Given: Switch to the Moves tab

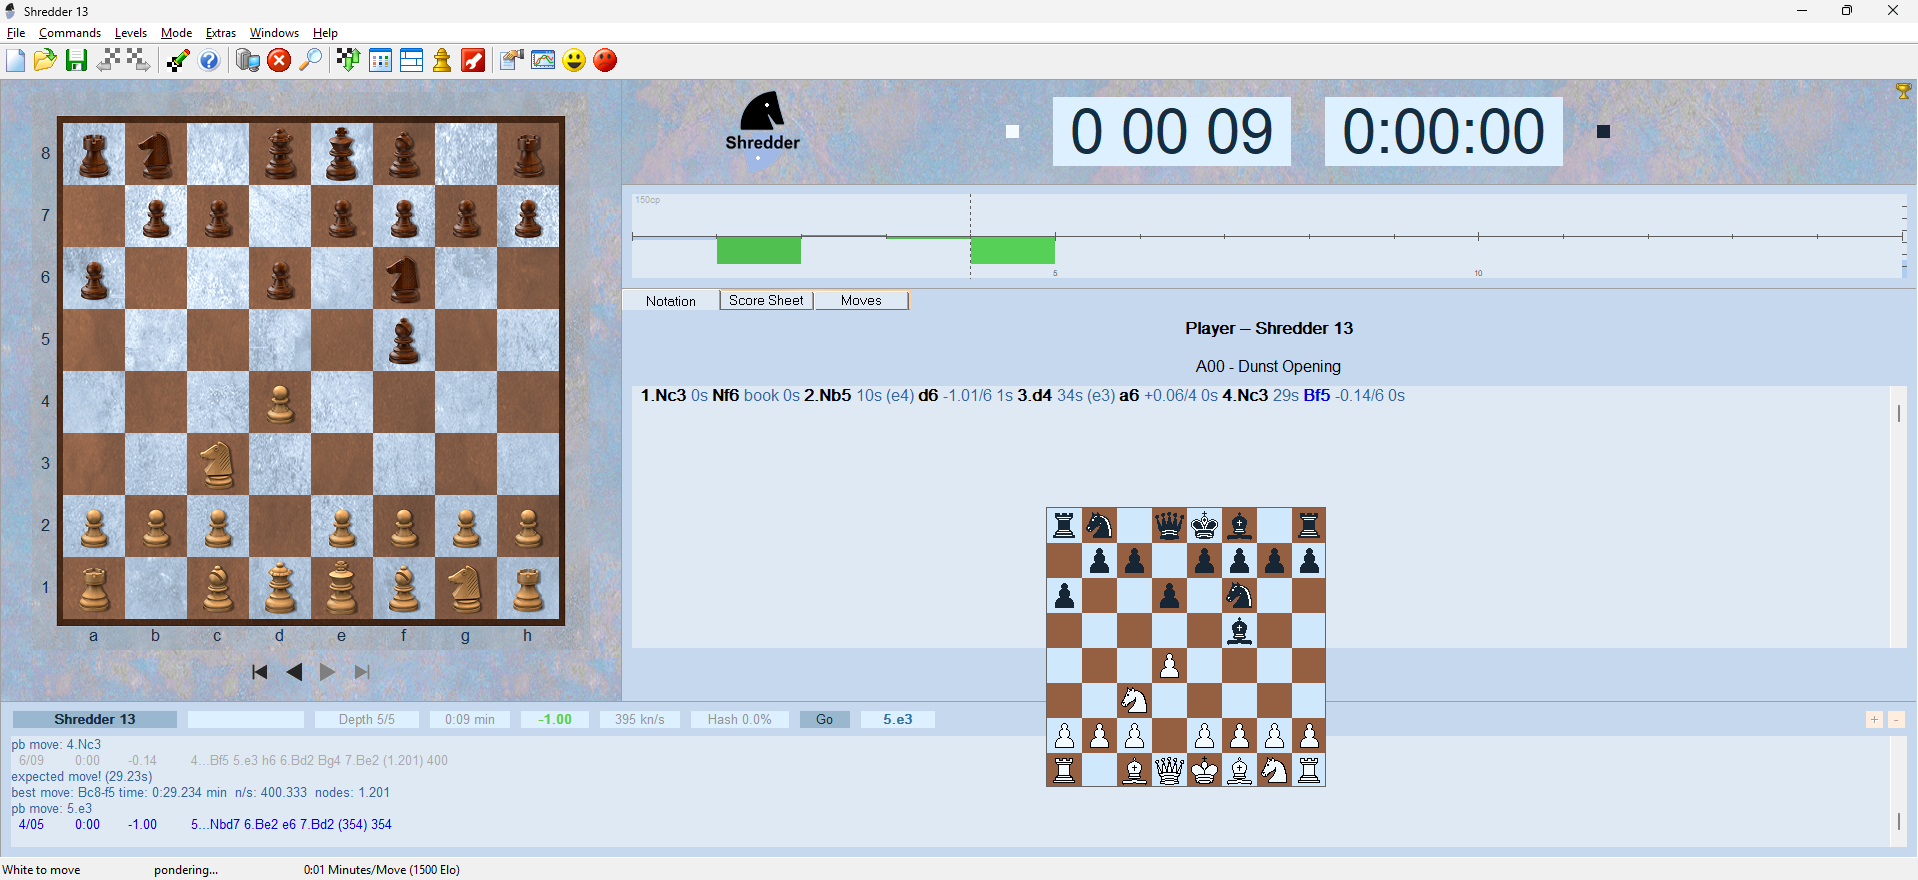Looking at the screenshot, I should 861,301.
